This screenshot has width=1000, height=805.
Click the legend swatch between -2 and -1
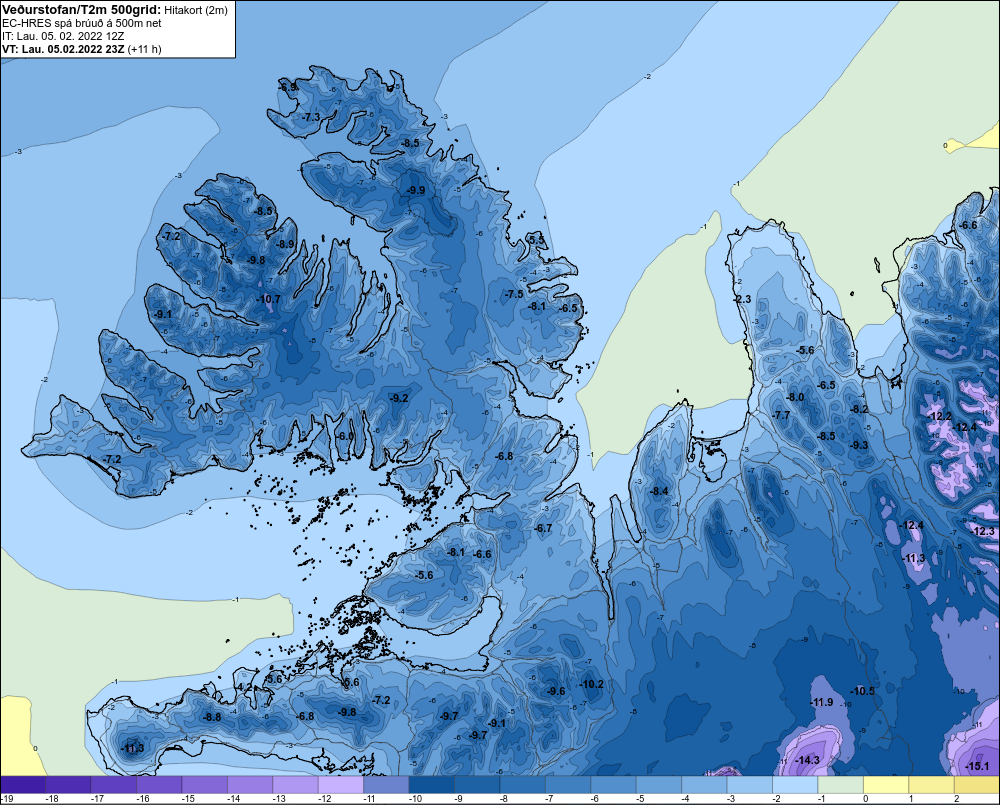tap(795, 784)
